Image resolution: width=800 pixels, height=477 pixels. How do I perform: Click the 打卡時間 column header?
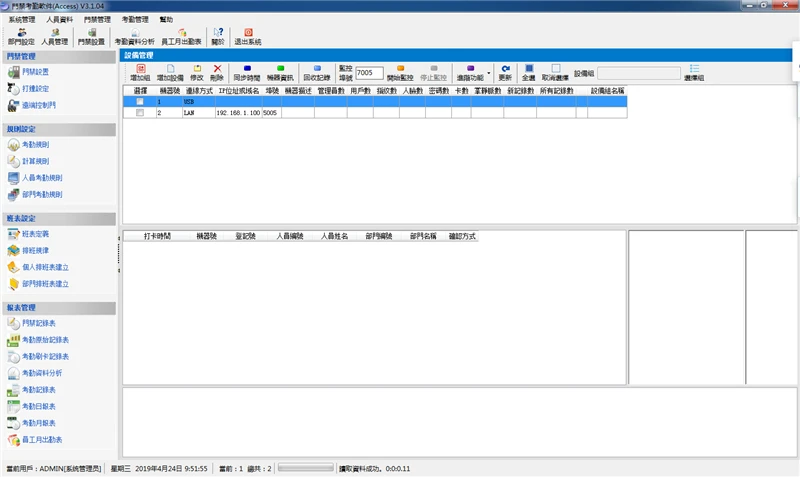(x=157, y=236)
